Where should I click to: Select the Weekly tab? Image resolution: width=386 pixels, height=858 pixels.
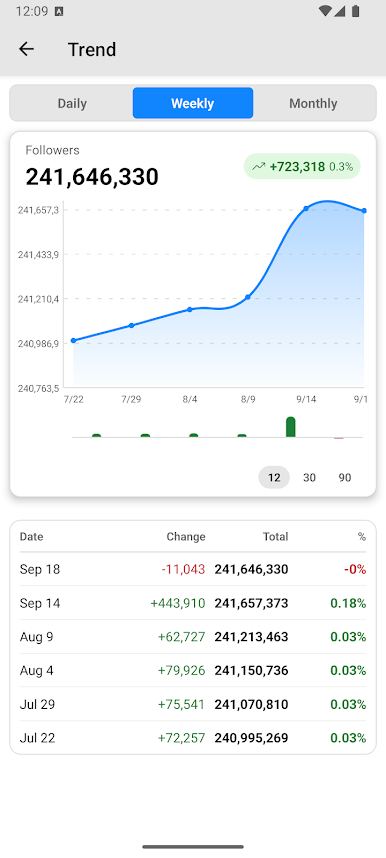[193, 103]
